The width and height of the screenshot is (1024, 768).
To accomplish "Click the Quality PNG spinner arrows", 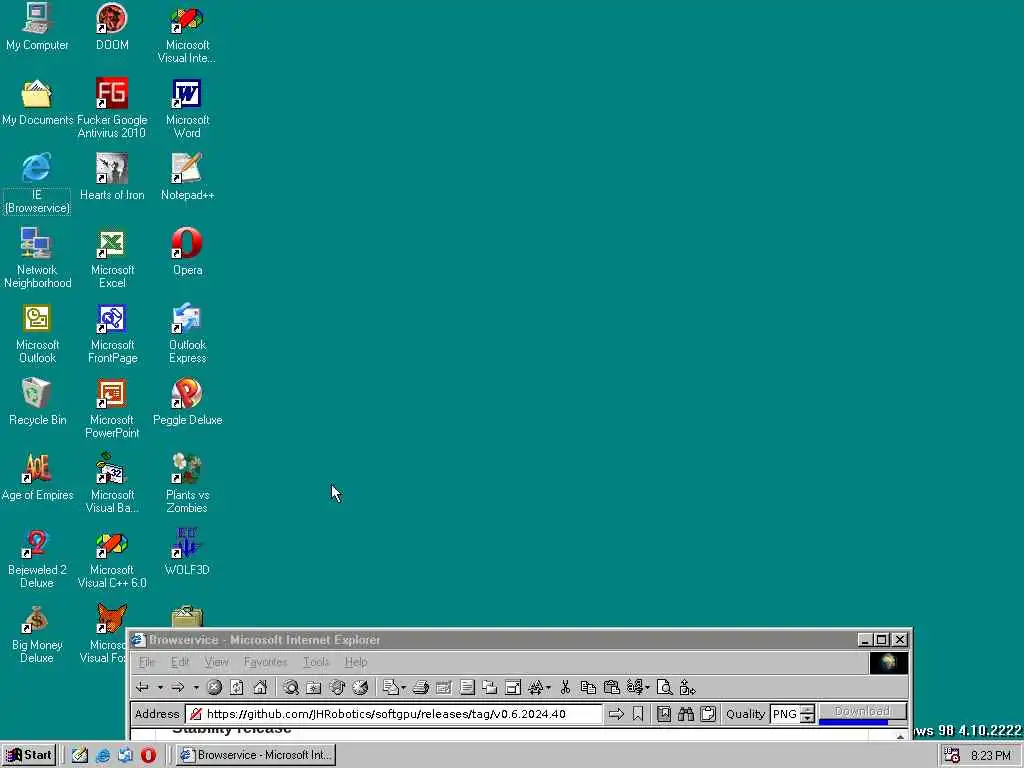I will point(808,714).
